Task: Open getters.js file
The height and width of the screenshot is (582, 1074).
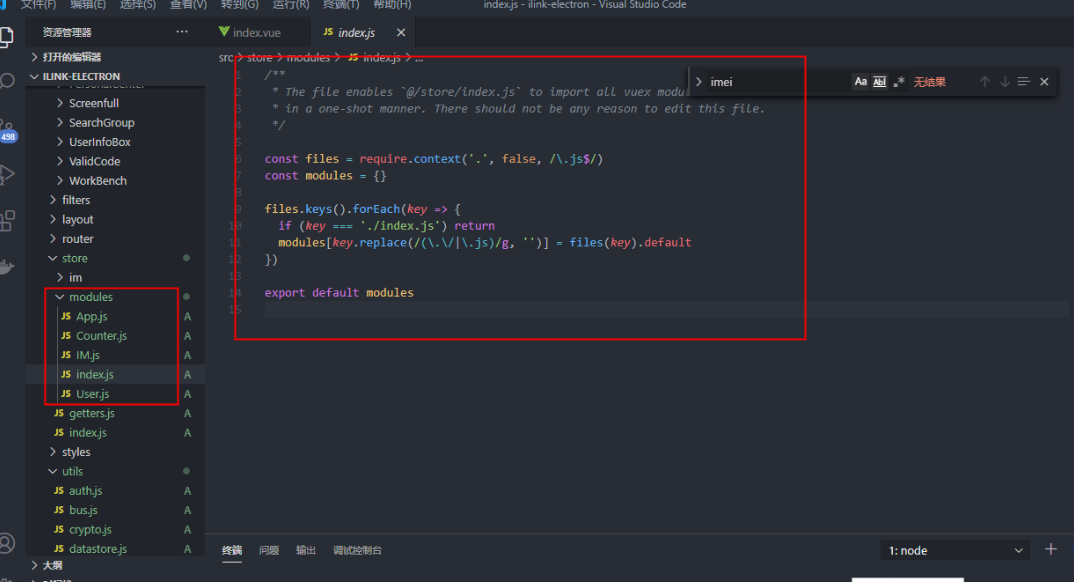Action: click(x=115, y=413)
